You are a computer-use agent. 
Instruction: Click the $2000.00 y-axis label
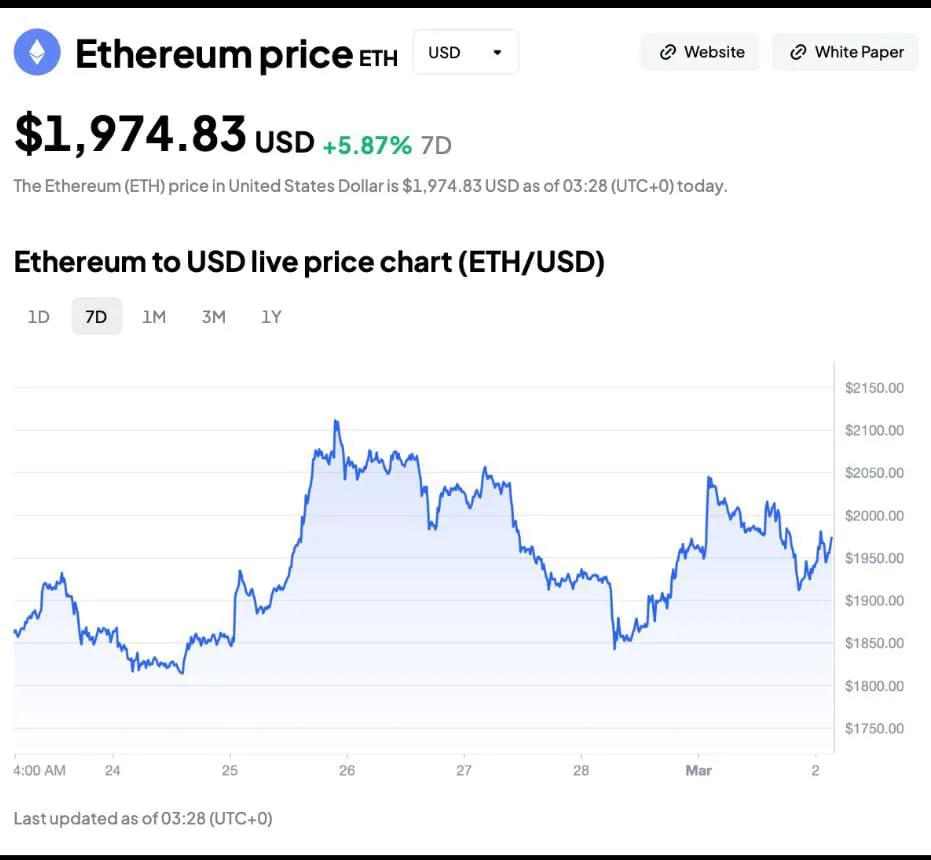pos(874,516)
